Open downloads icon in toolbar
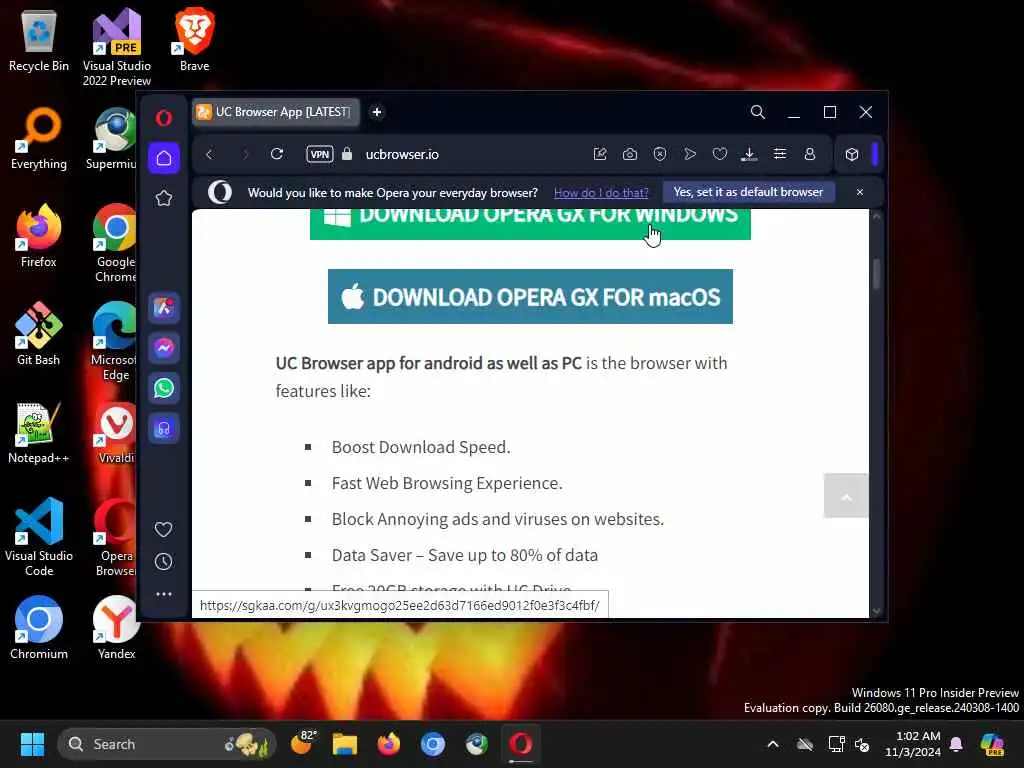The width and height of the screenshot is (1024, 768). click(x=750, y=154)
